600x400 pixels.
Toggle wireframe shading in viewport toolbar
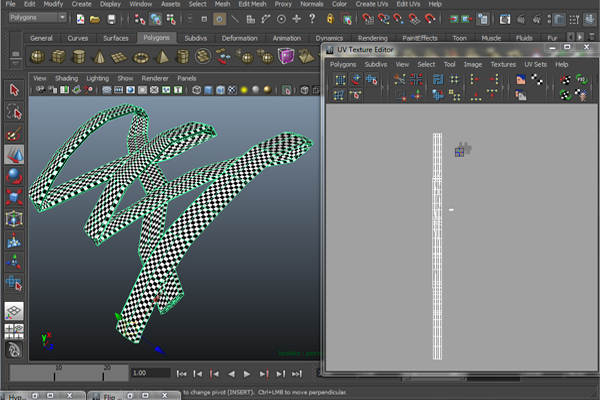click(x=196, y=90)
